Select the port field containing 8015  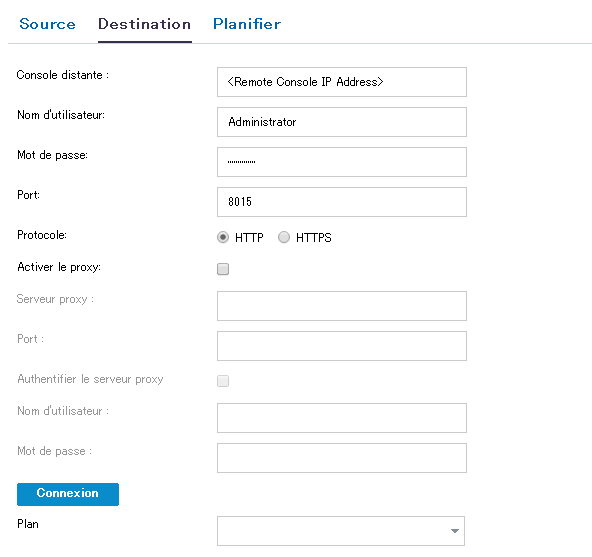pos(342,202)
